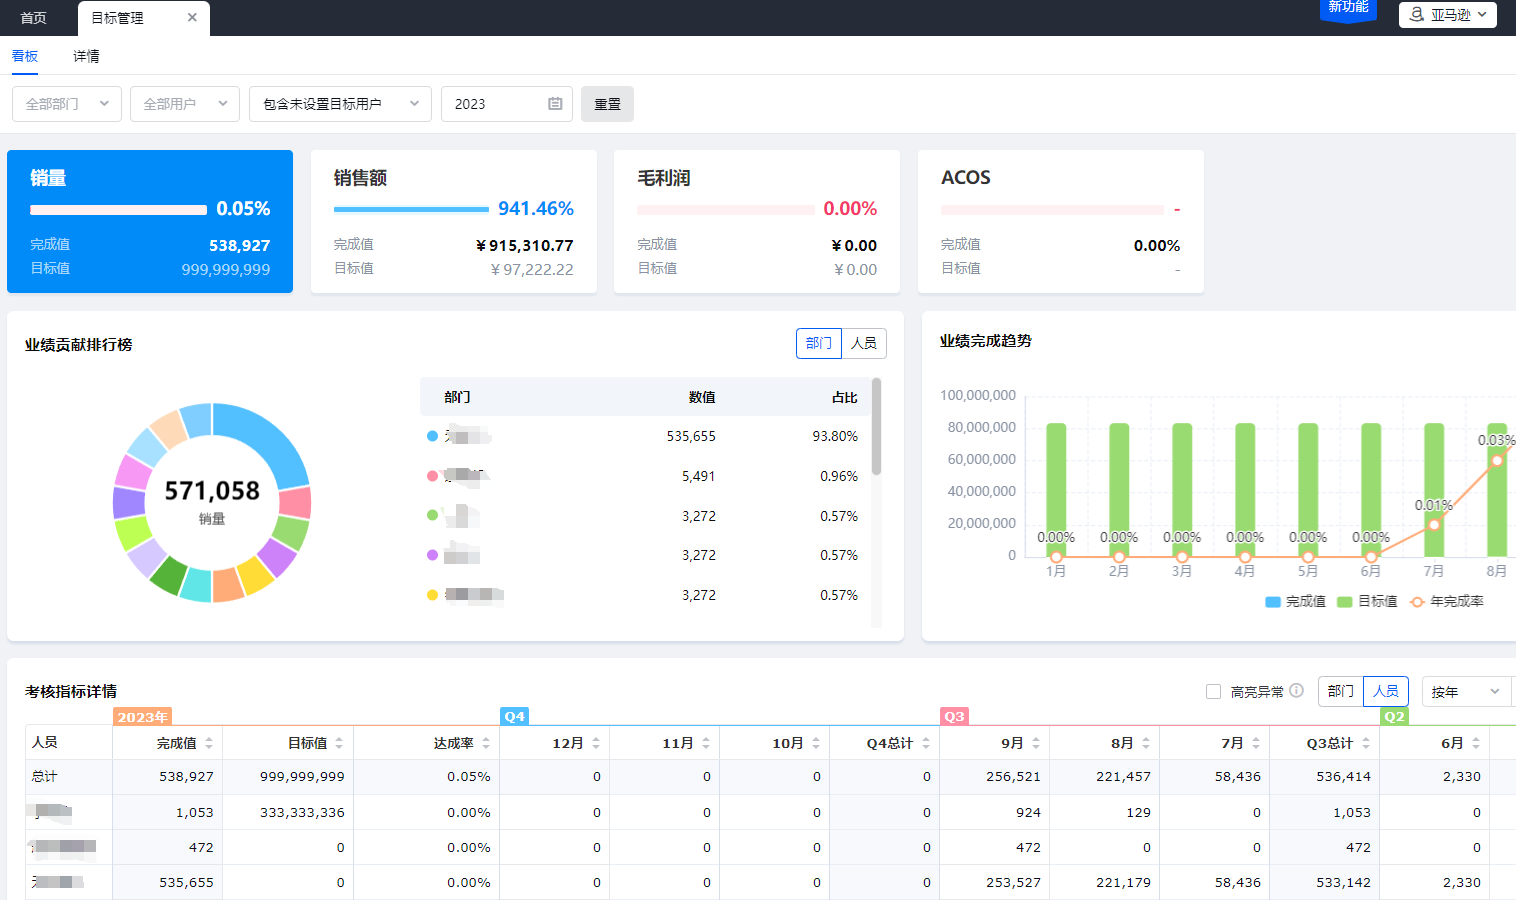Click the 536,414 Q3 total cell
This screenshot has height=900, width=1516.
pyautogui.click(x=1343, y=776)
